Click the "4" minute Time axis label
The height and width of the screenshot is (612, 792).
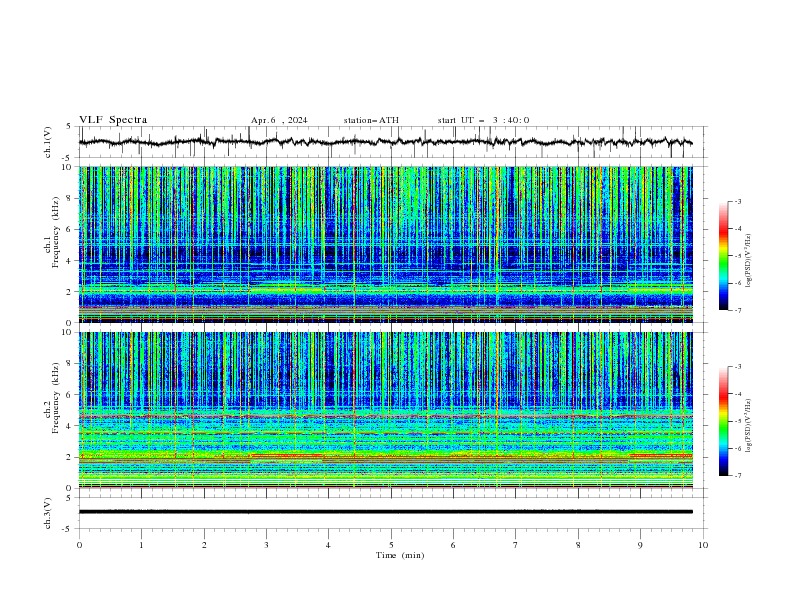coord(328,545)
